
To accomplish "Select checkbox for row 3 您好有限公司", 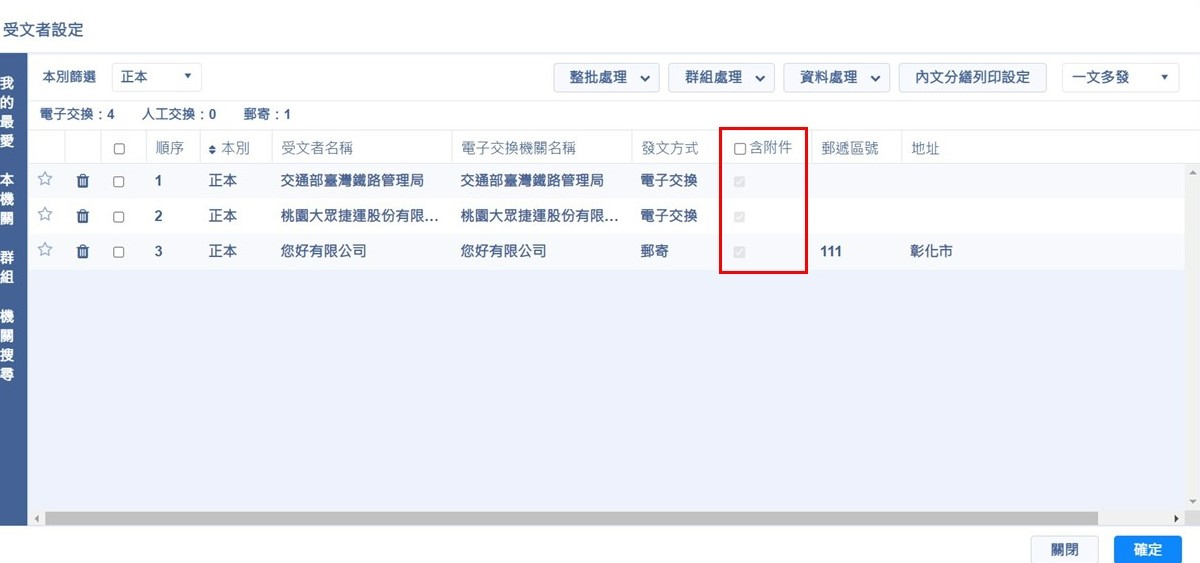I will [119, 252].
